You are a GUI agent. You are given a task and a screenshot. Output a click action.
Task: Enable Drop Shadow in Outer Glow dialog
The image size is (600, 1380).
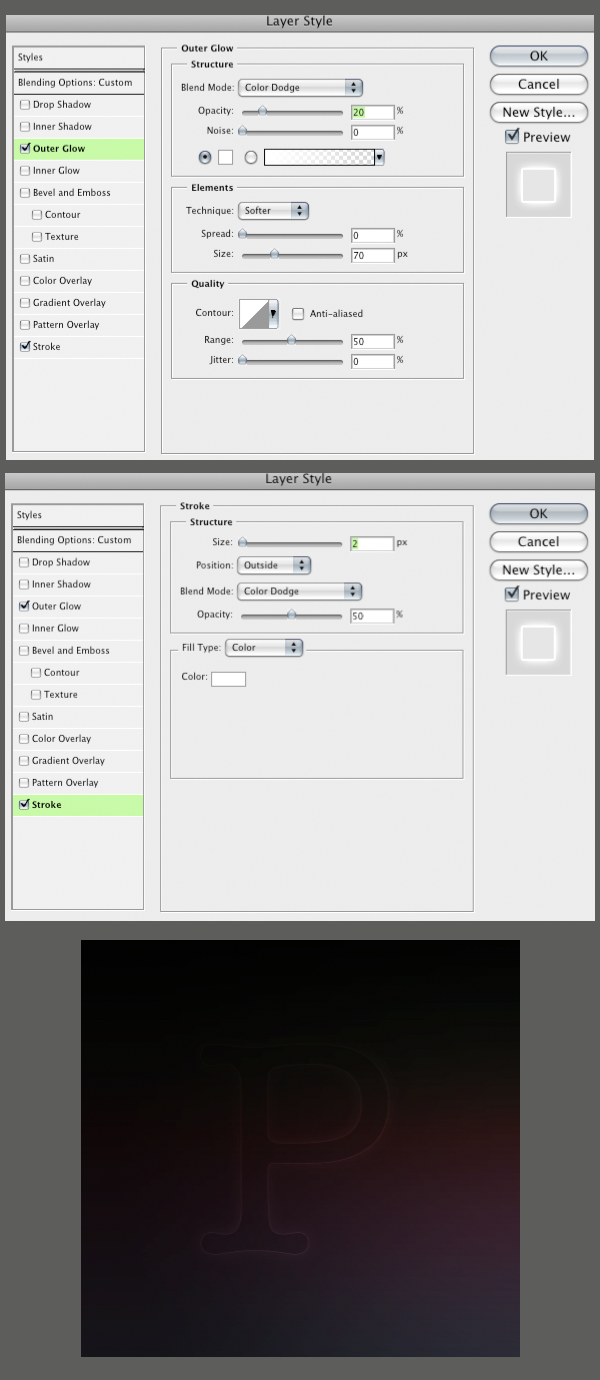click(x=25, y=105)
